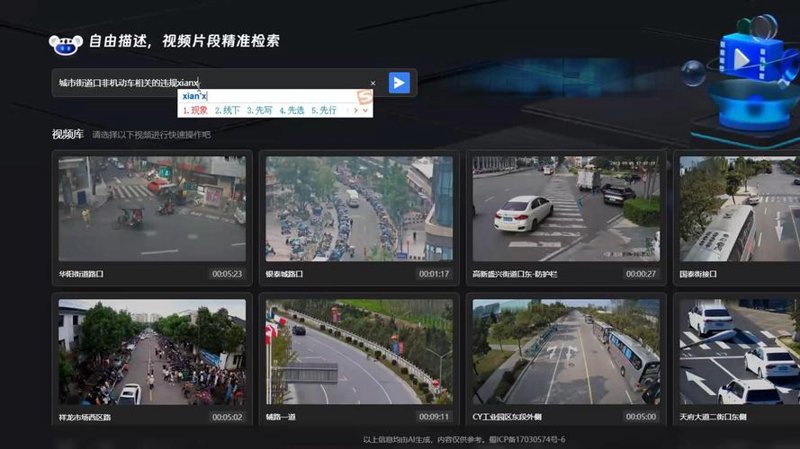Open the 00:00:27 white sedan crosswalk video

566,209
